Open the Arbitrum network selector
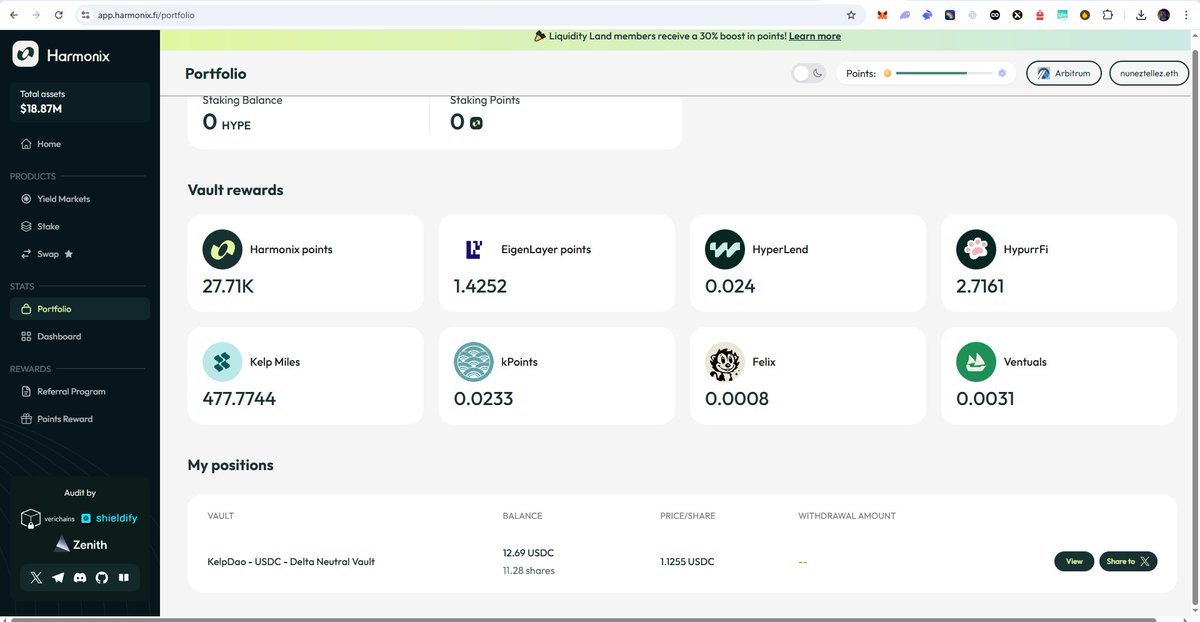 pos(1063,72)
